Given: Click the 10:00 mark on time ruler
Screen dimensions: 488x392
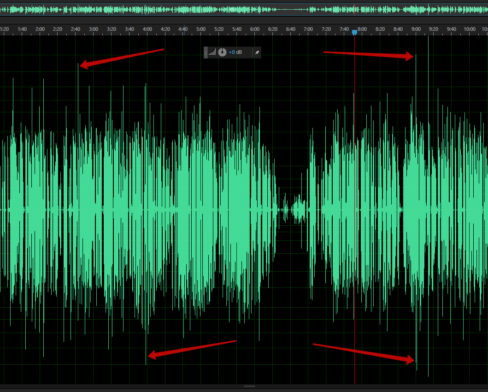Looking at the screenshot, I should [470, 29].
